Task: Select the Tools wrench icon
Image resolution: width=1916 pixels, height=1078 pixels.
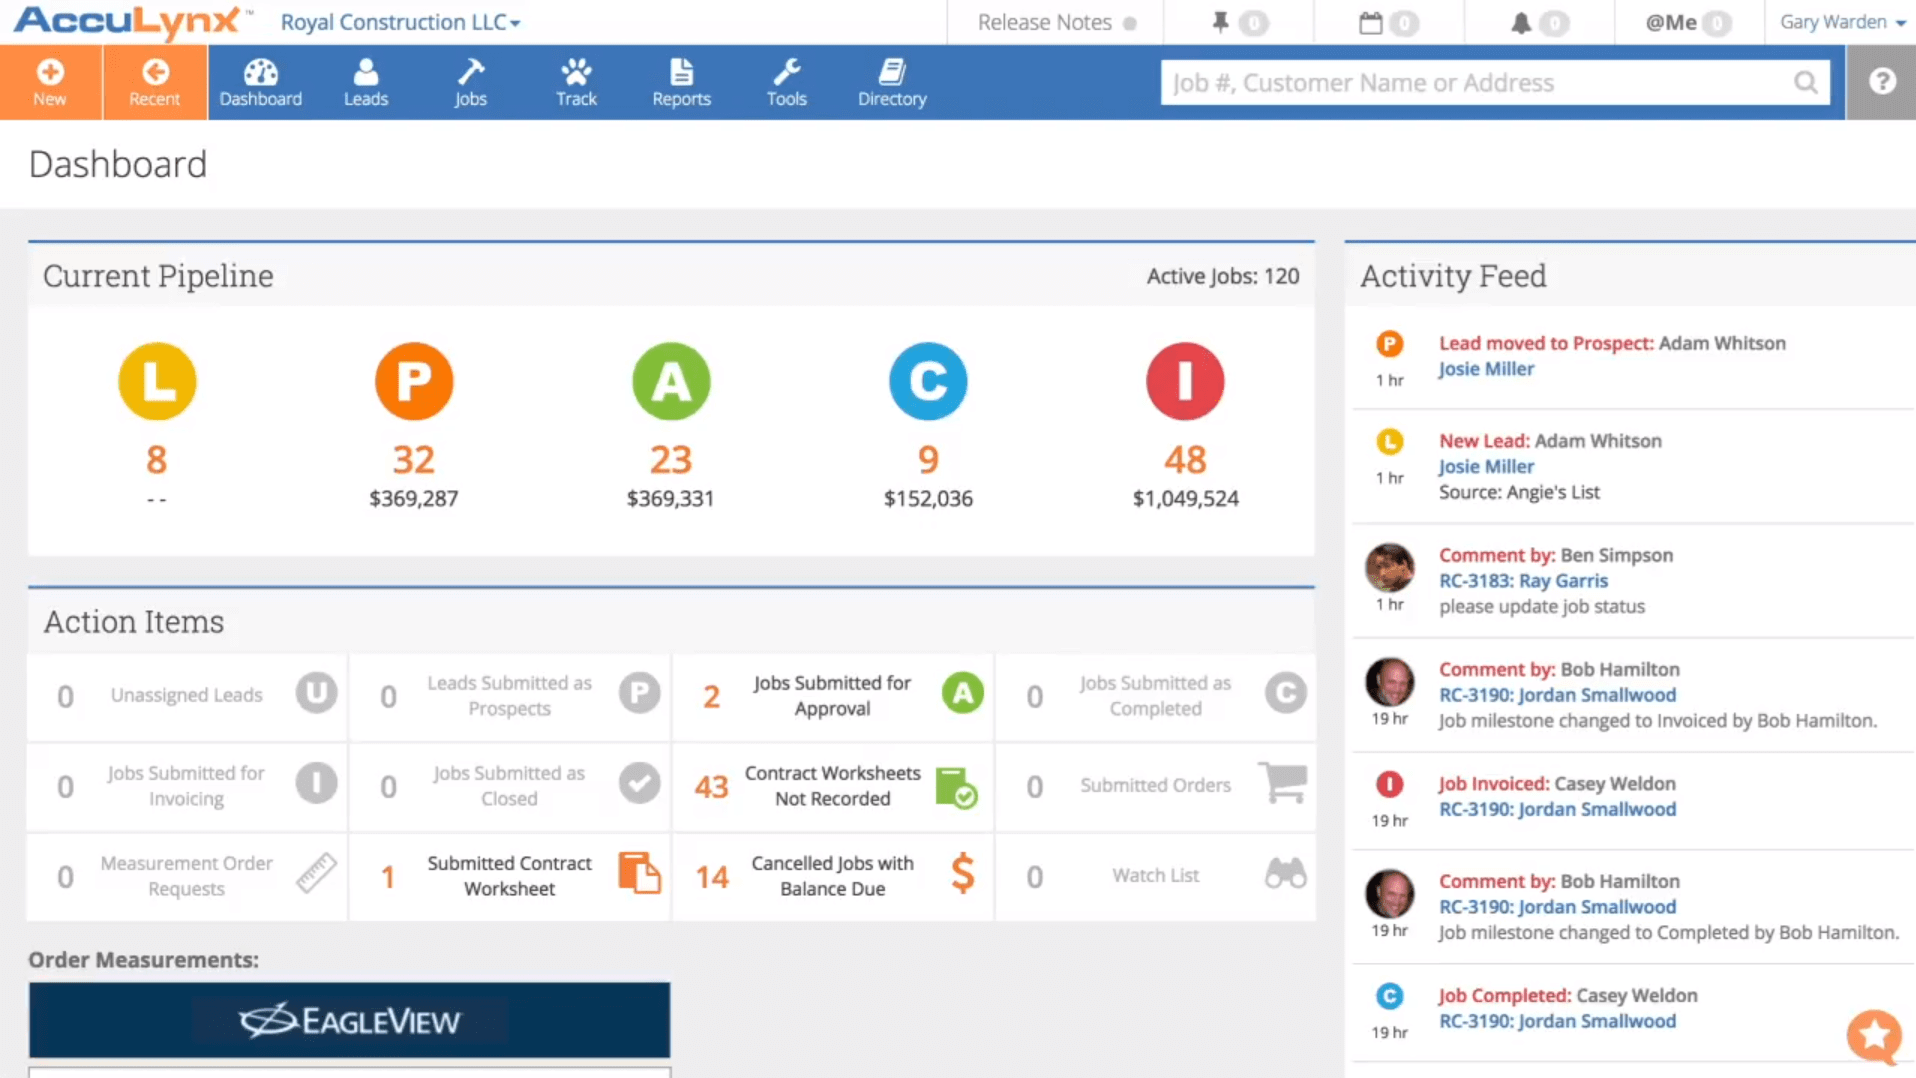Action: [786, 80]
